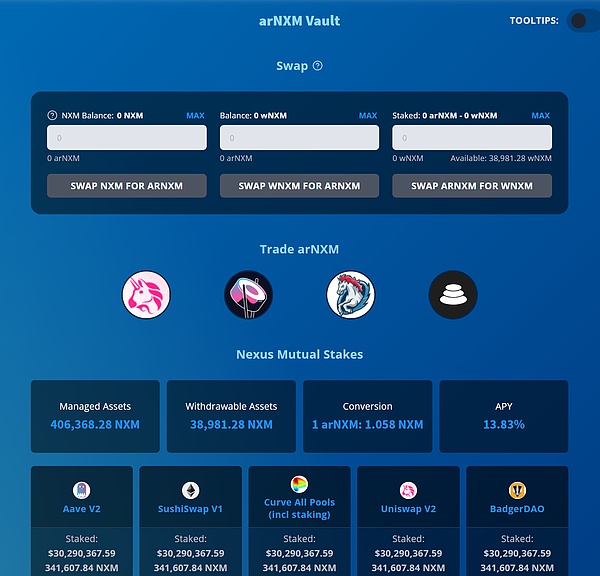The width and height of the screenshot is (600, 576).
Task: Click the Uniswap V2 stake card icon
Action: point(408,490)
